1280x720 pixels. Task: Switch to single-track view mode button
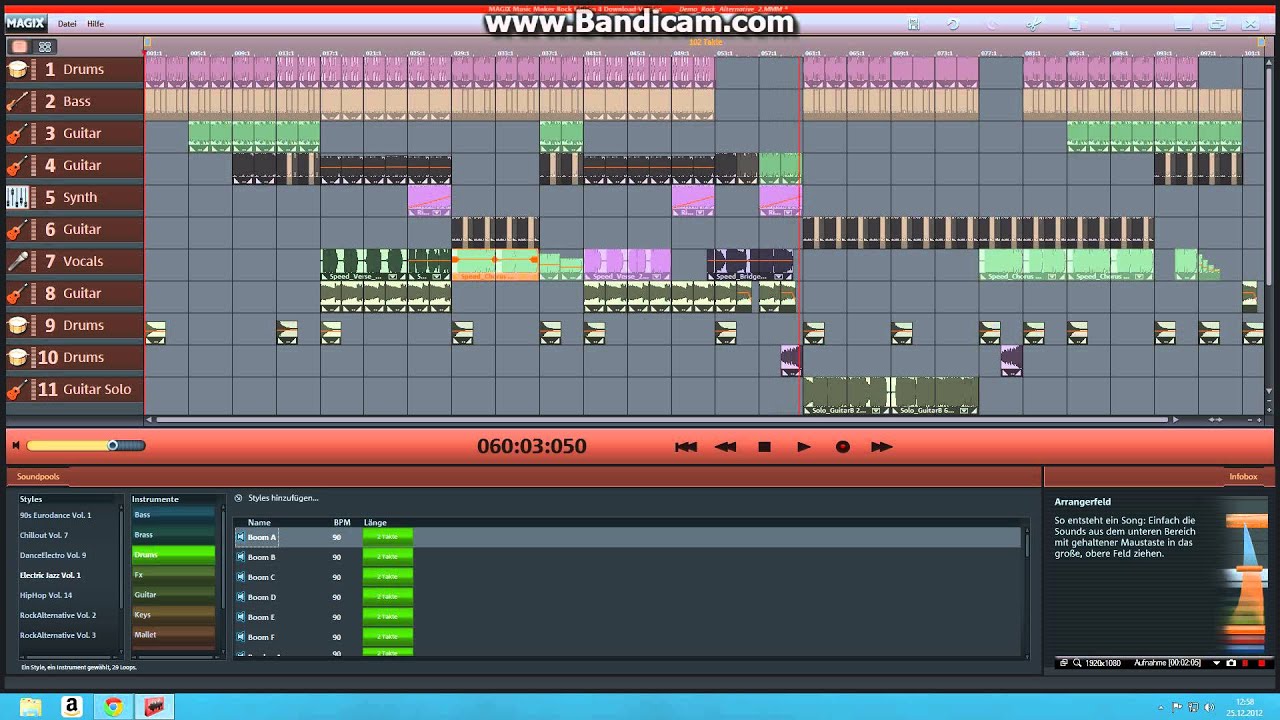[x=19, y=46]
